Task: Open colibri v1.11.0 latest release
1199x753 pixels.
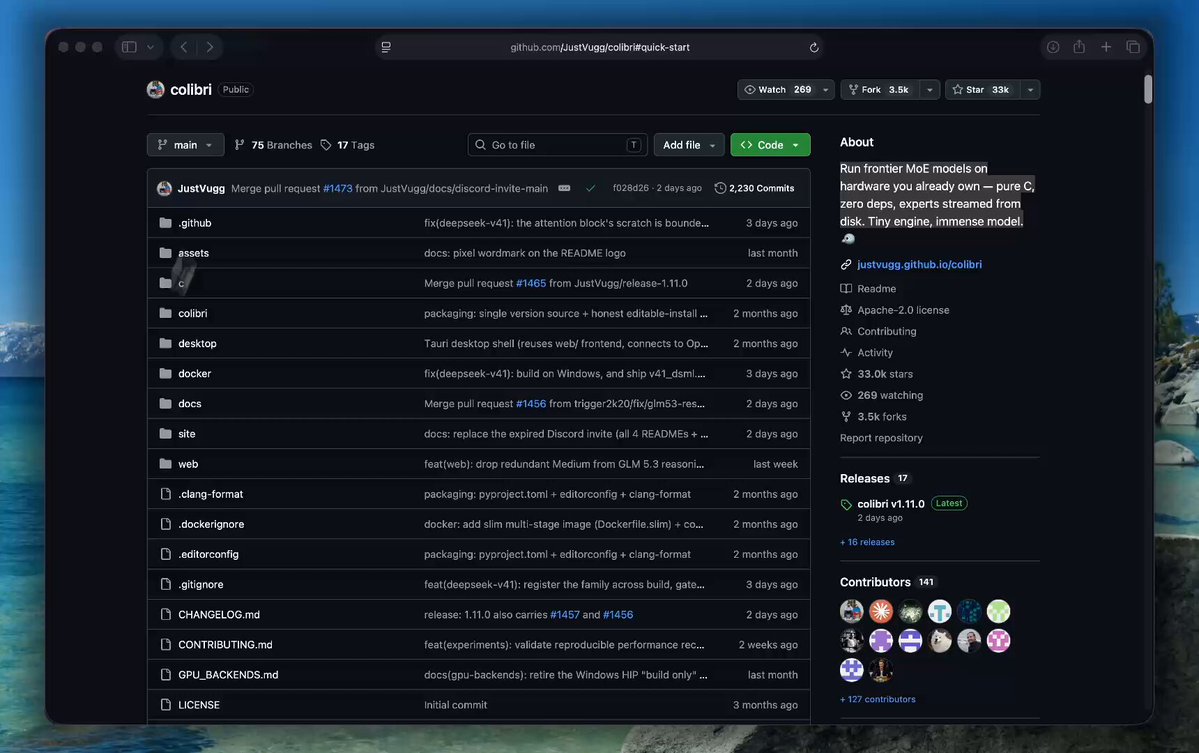Action: (x=891, y=504)
